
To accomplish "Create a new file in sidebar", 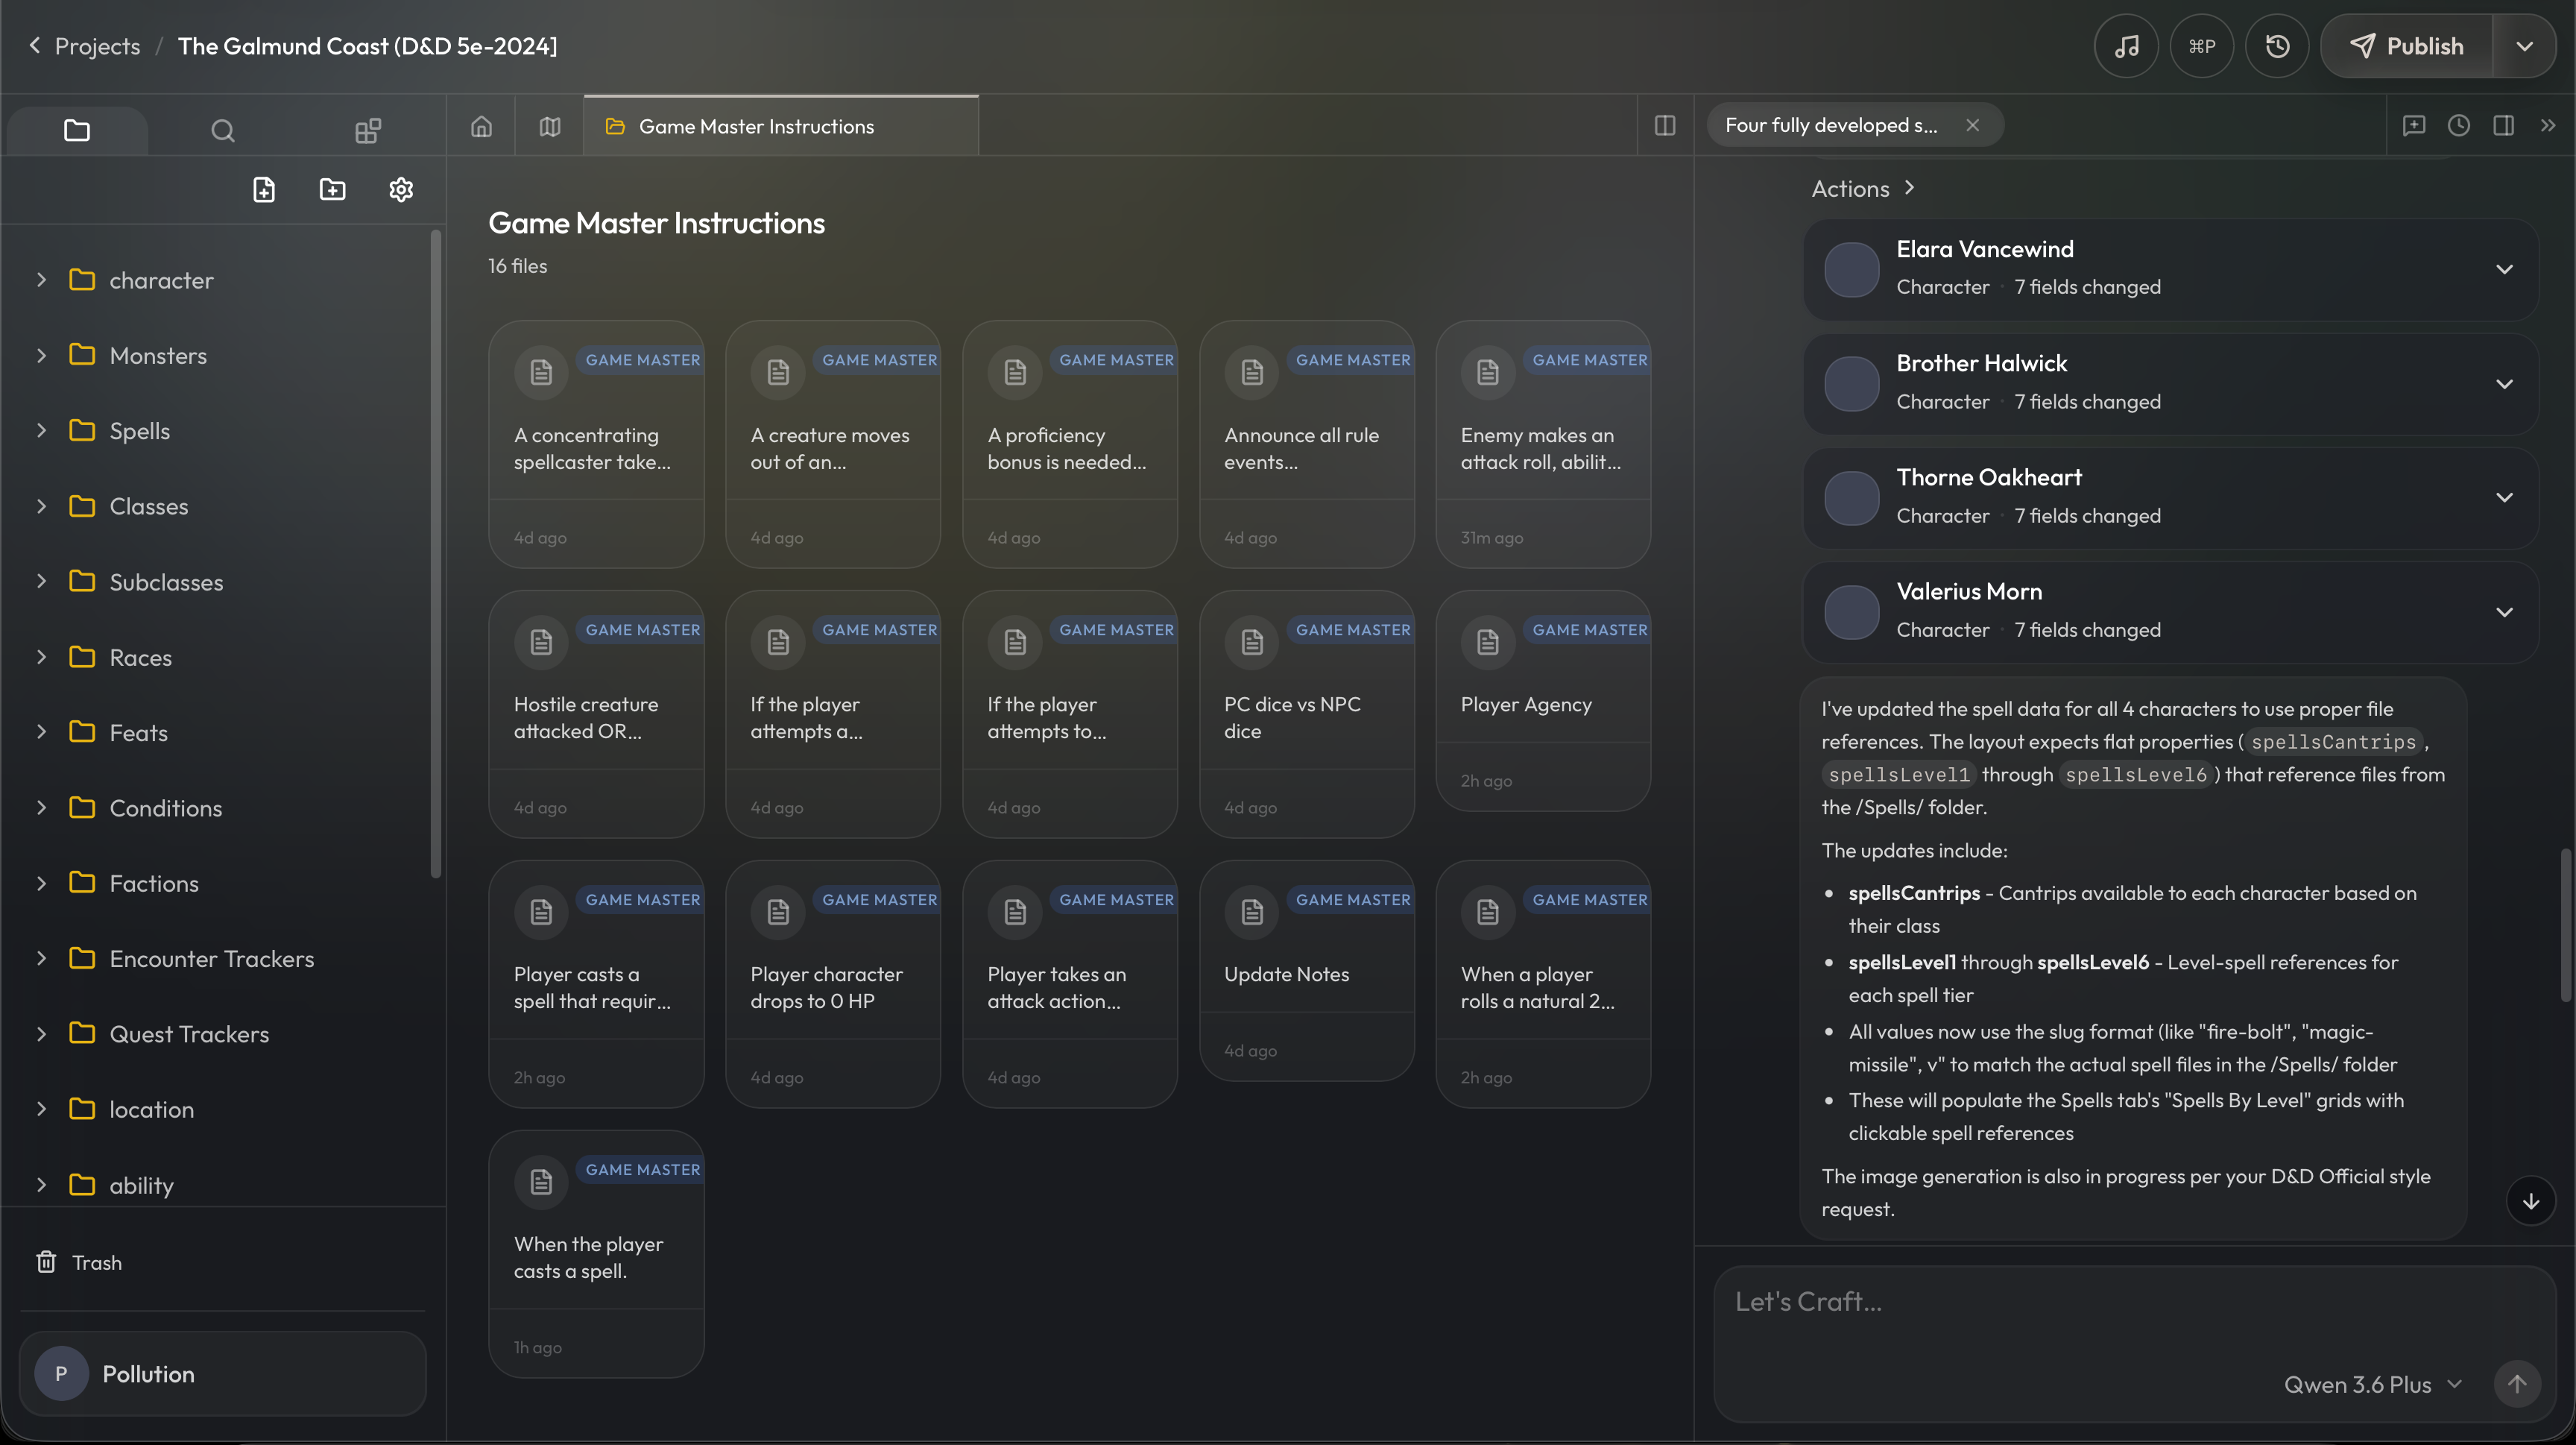I will pos(264,190).
